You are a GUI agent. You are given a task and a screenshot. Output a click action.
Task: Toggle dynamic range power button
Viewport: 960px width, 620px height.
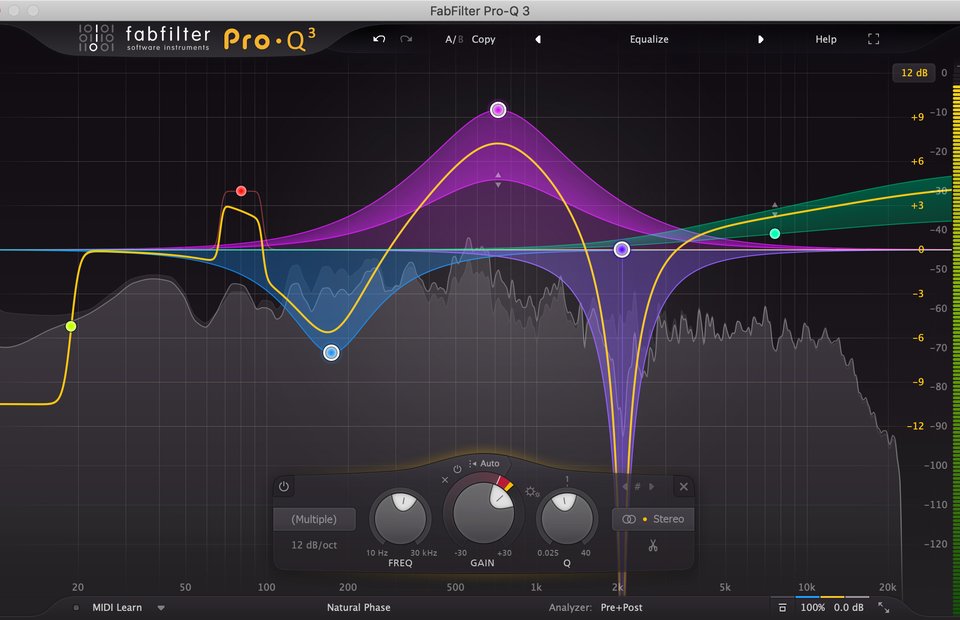coord(457,469)
